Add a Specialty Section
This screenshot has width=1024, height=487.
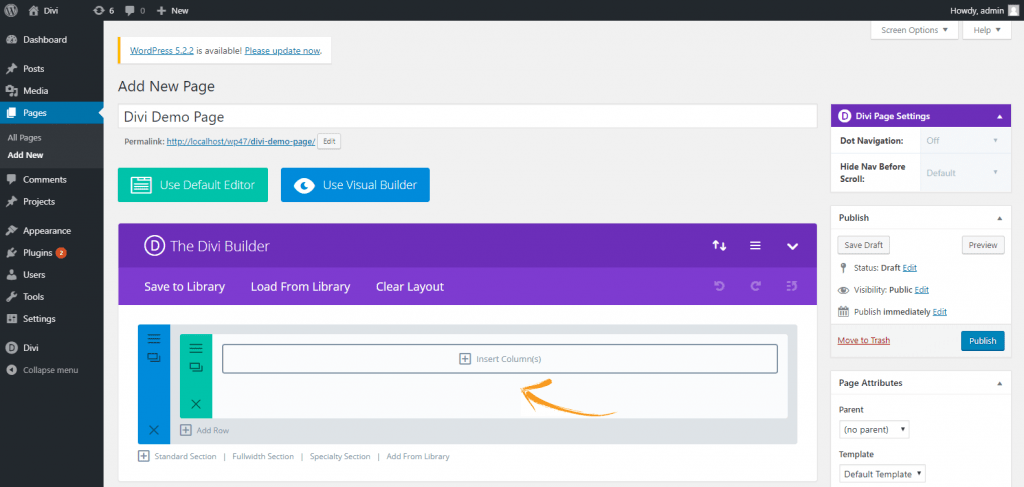click(x=340, y=456)
